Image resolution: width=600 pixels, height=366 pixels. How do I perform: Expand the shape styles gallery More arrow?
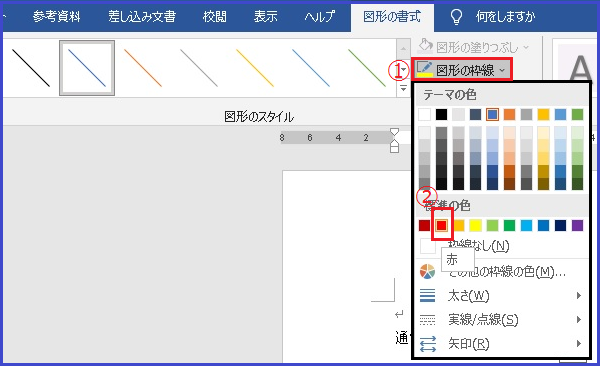(403, 89)
